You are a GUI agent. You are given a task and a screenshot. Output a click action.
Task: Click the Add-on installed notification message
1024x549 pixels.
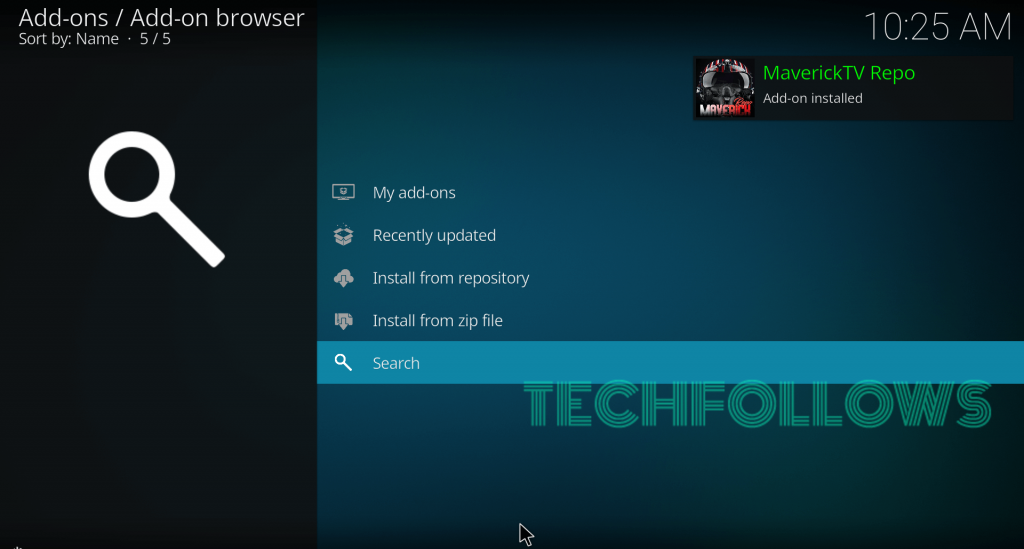(812, 99)
